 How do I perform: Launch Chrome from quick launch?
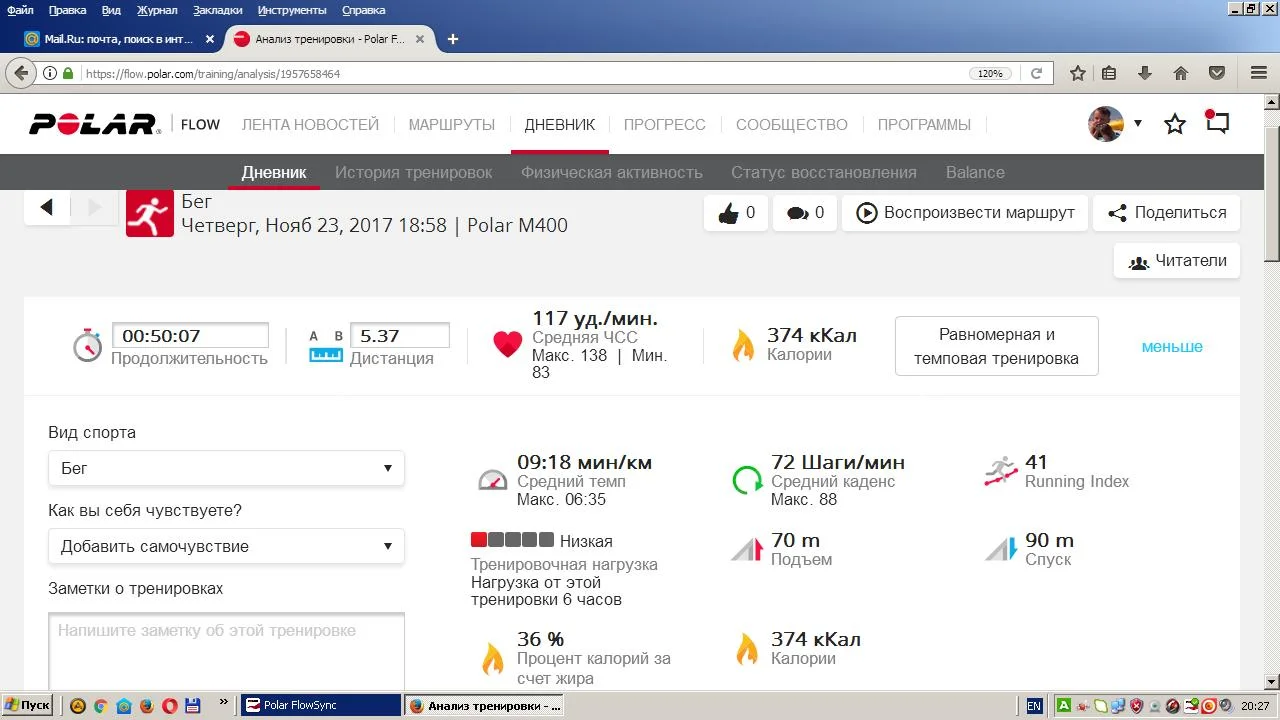click(100, 706)
